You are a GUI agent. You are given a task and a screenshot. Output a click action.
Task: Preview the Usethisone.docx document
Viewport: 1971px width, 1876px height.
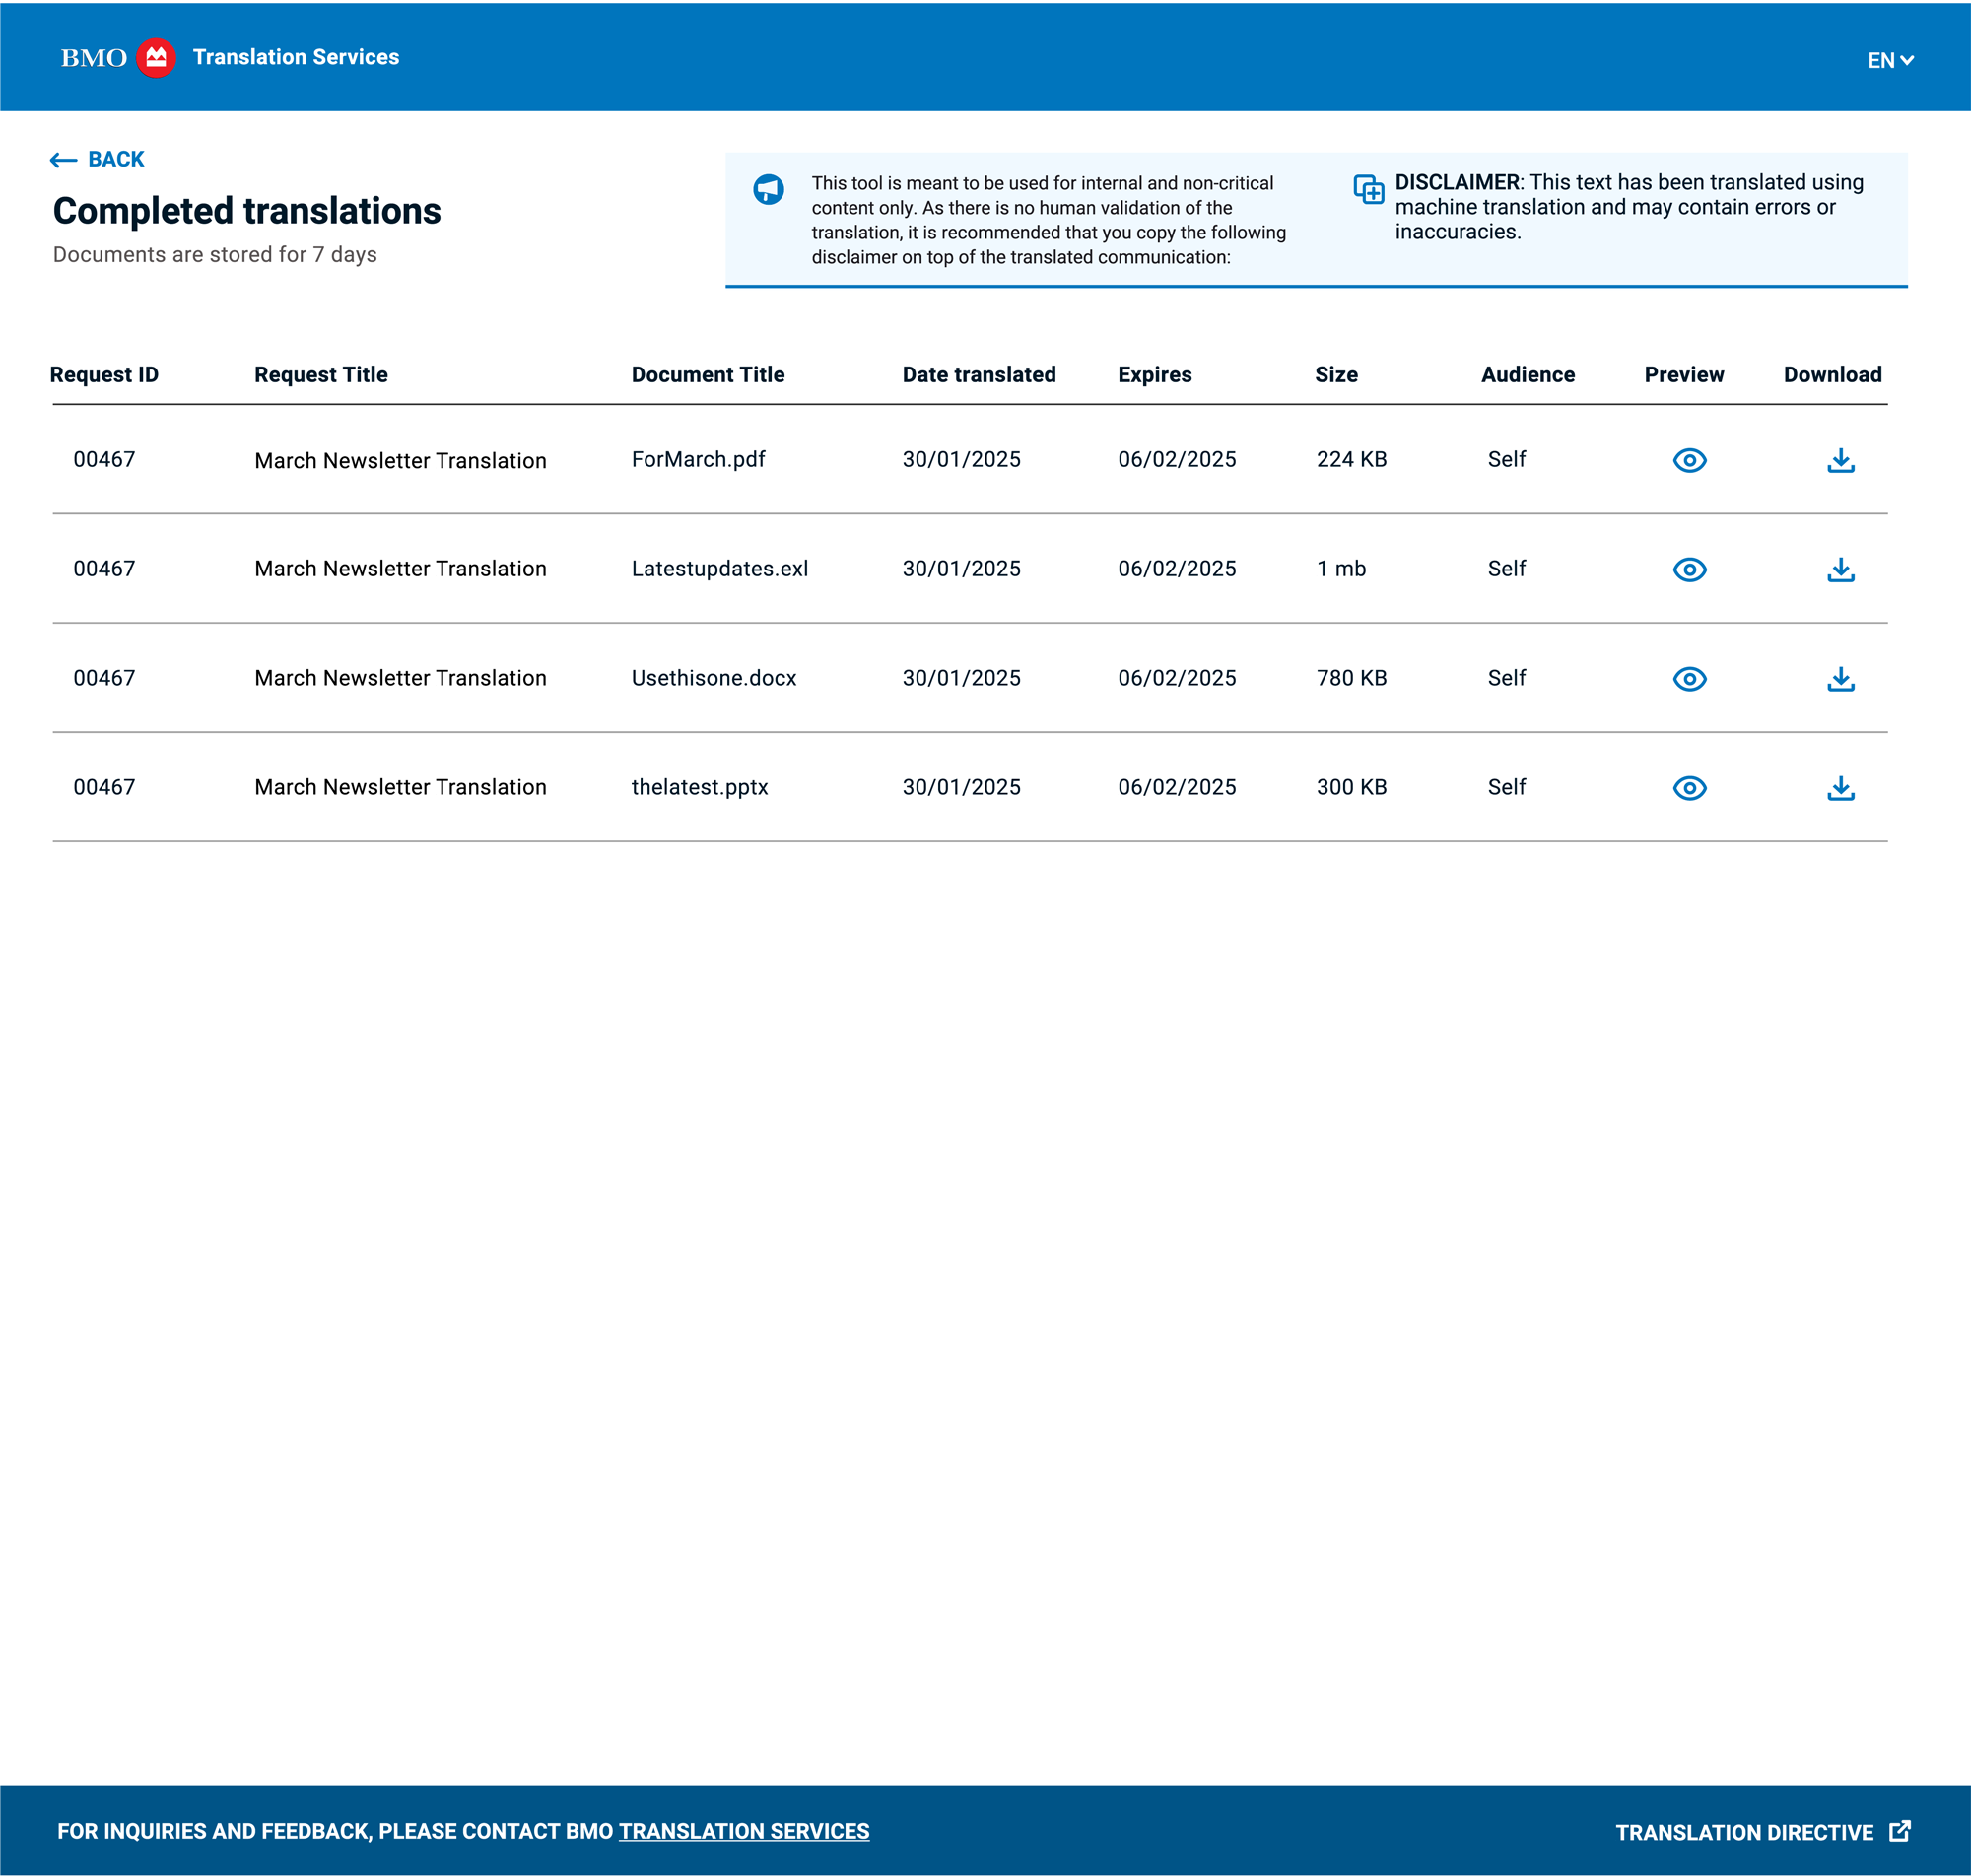tap(1689, 679)
